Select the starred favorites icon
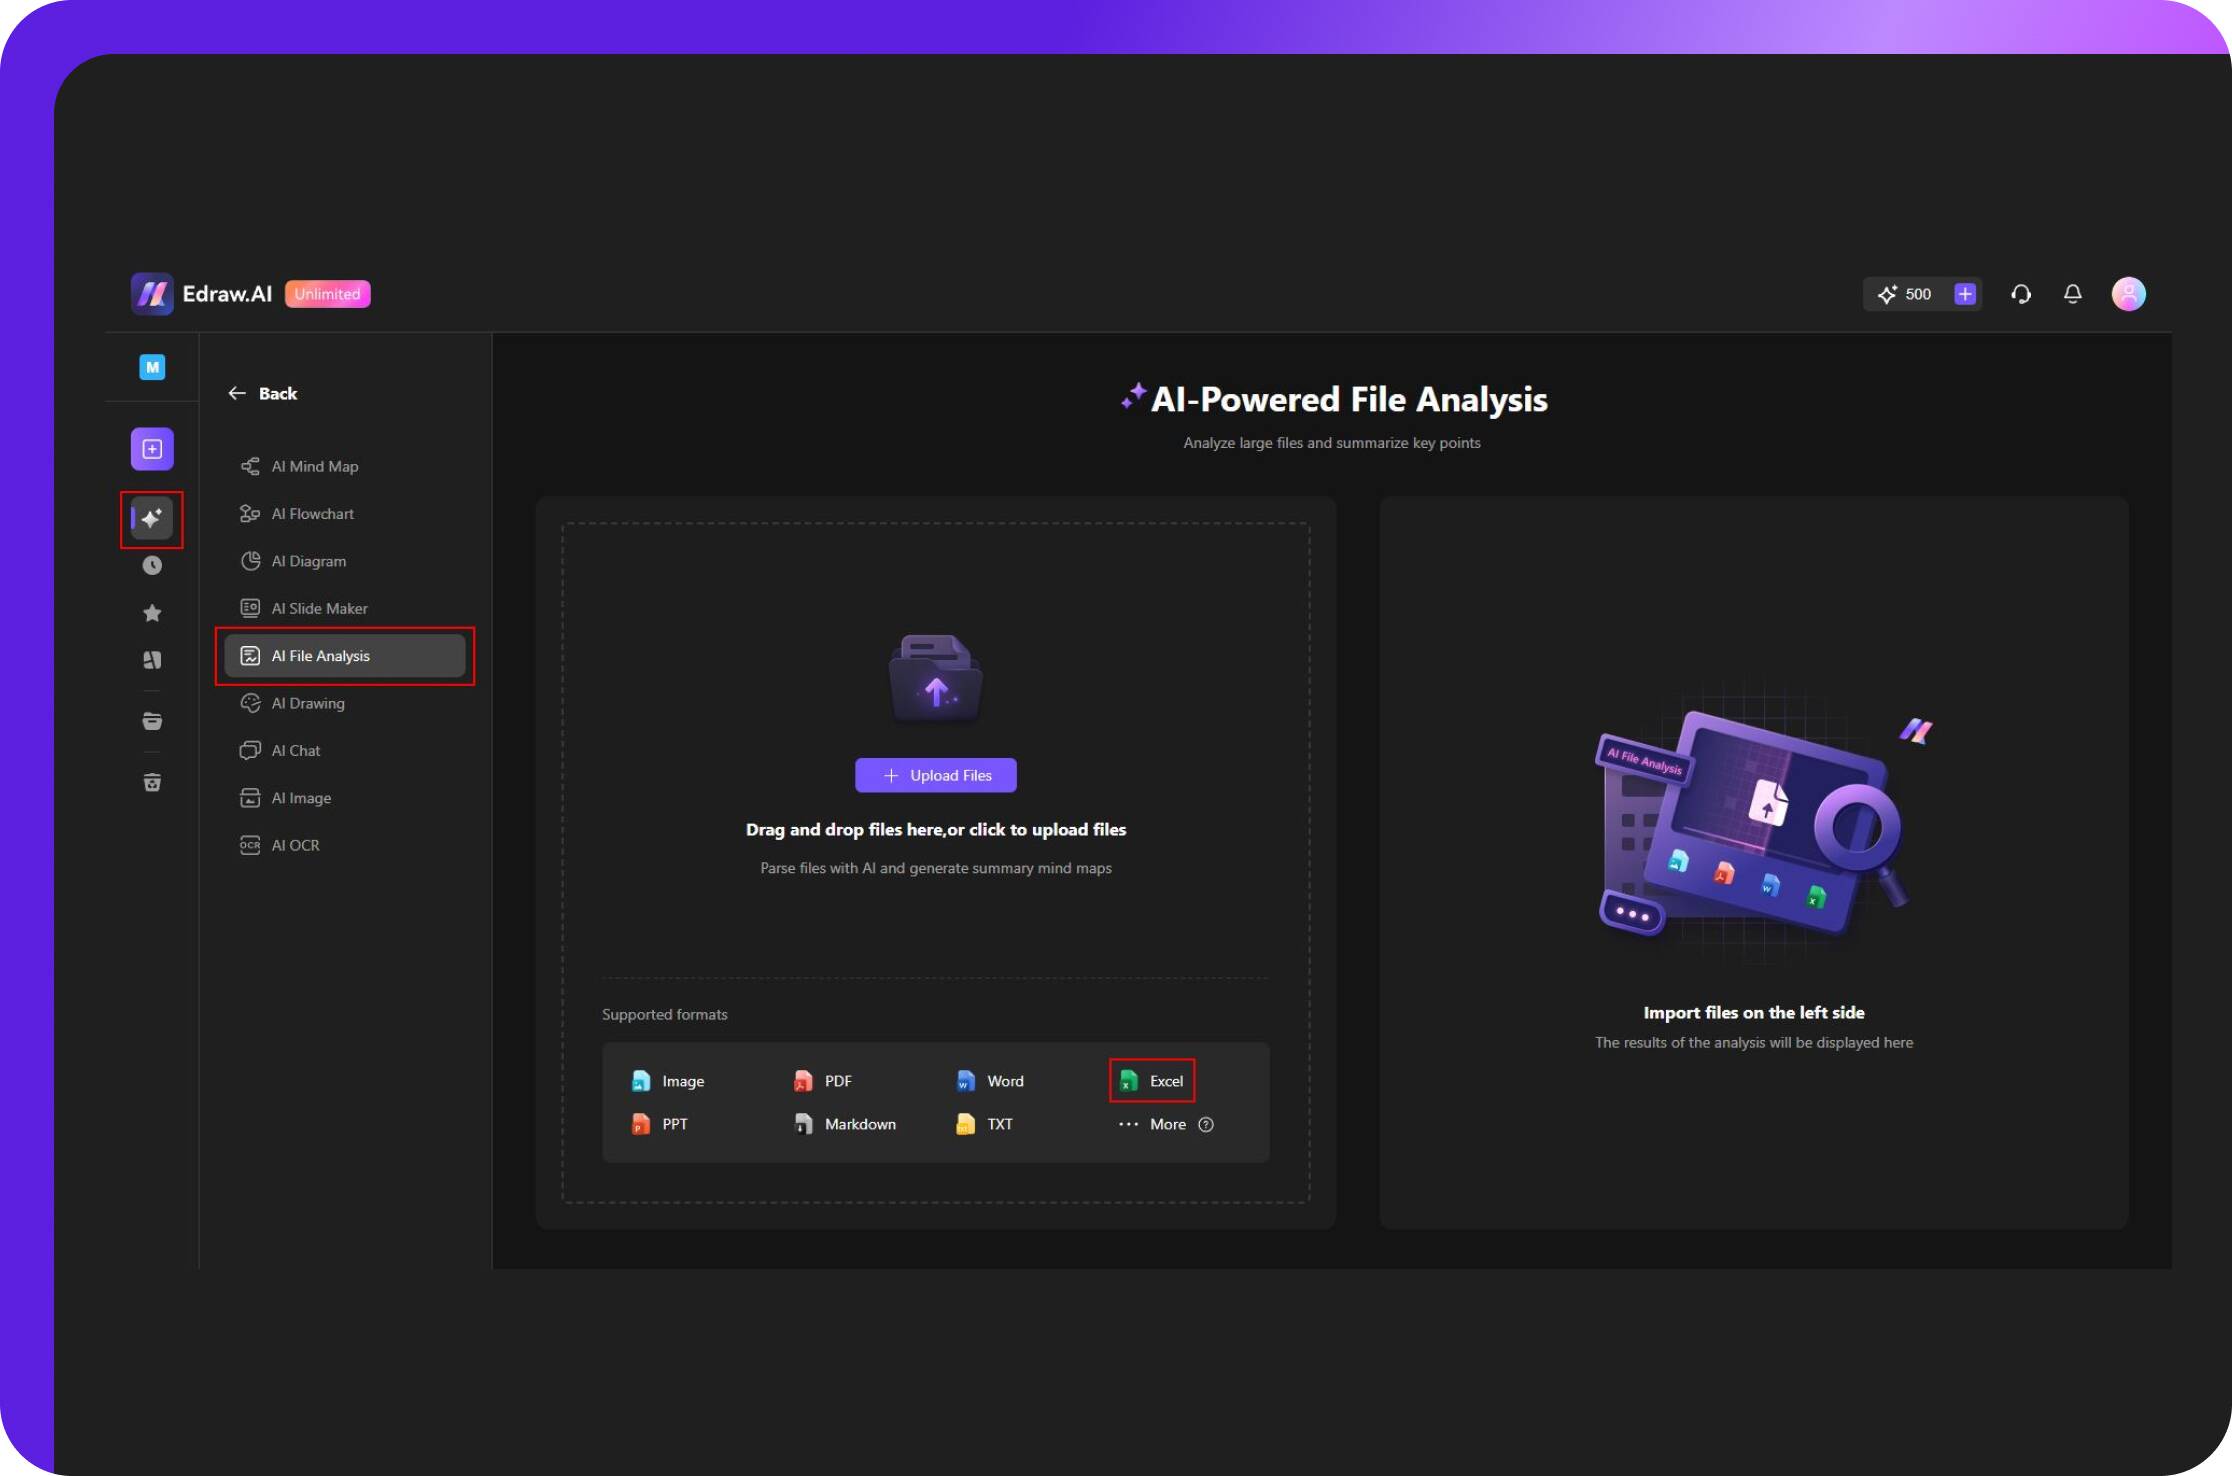 click(x=152, y=613)
